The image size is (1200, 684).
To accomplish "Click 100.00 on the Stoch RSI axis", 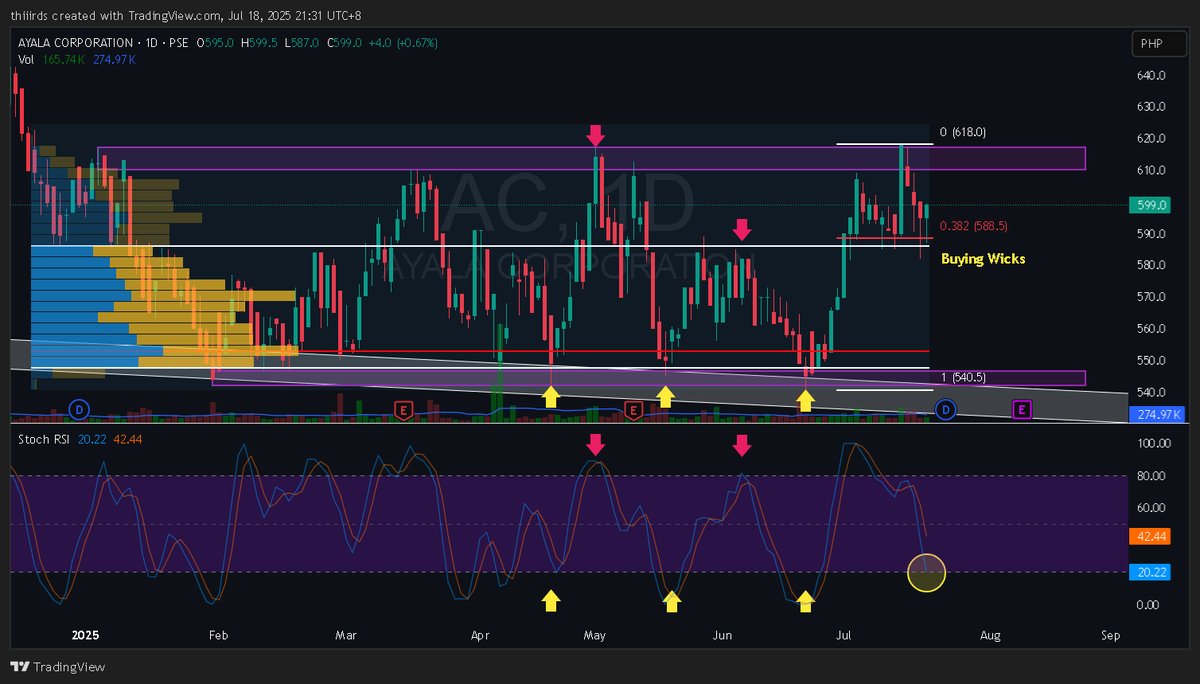I will [x=1153, y=443].
